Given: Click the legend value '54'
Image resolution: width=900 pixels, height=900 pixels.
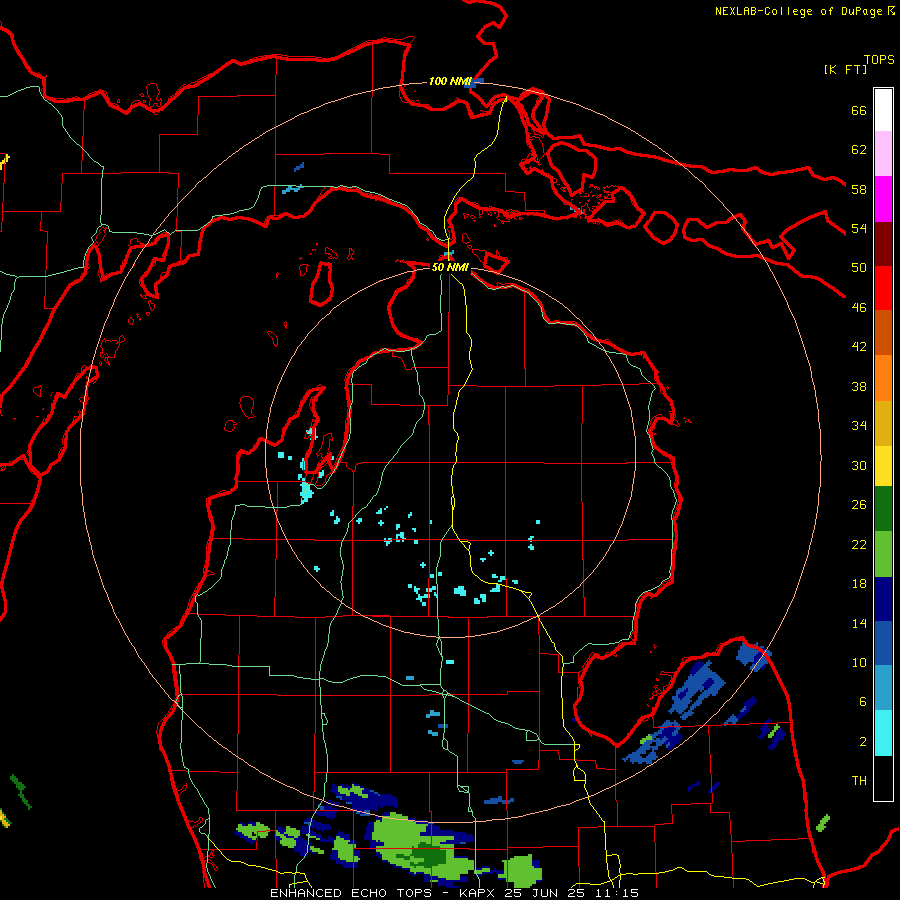Looking at the screenshot, I should coord(859,228).
